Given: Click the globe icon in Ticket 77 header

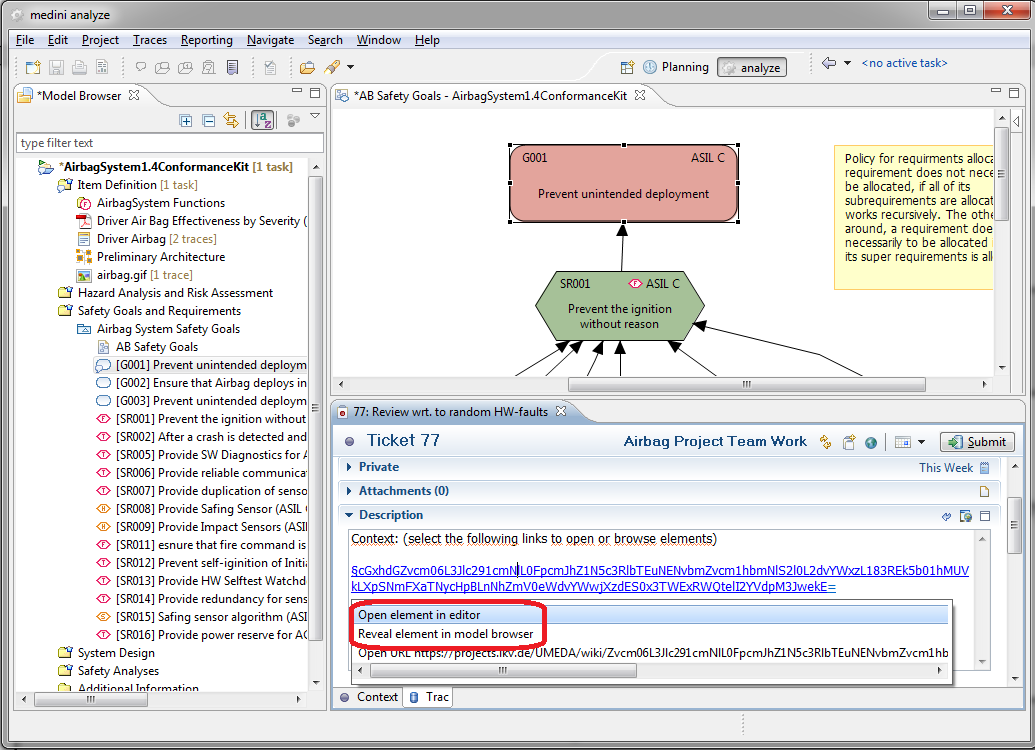Looking at the screenshot, I should pyautogui.click(x=871, y=442).
